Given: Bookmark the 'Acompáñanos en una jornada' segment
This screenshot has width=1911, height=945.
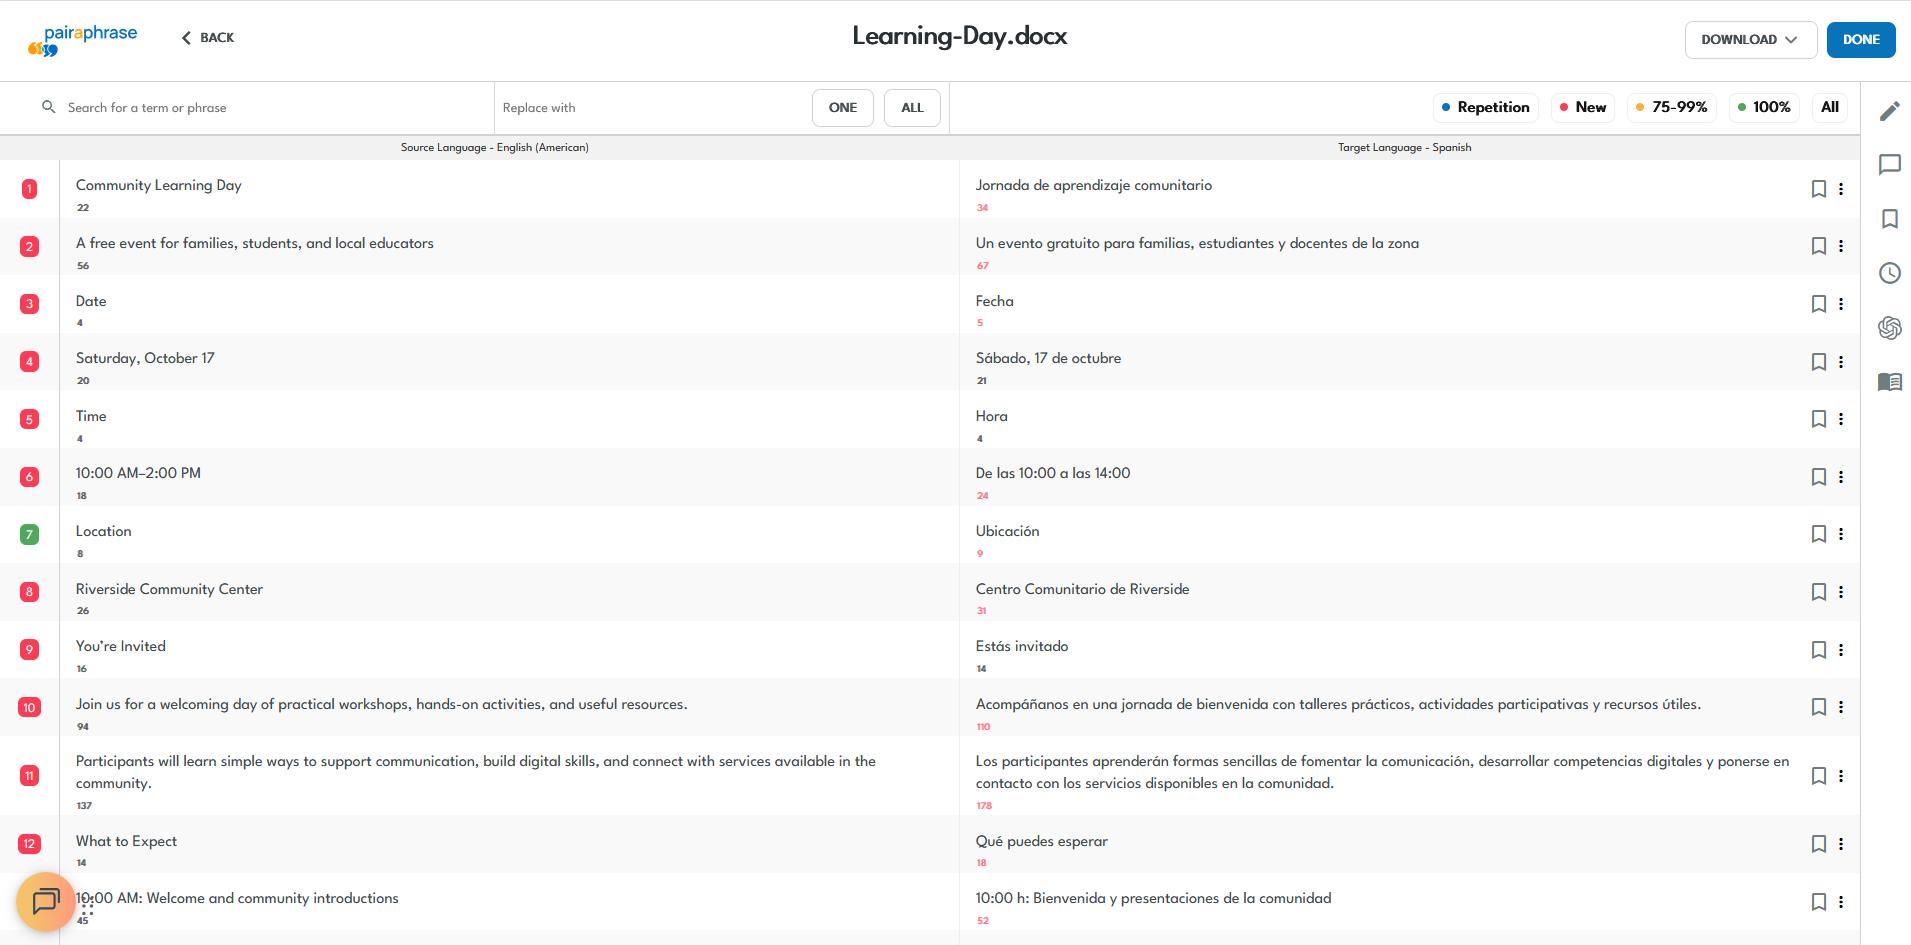Looking at the screenshot, I should pos(1819,707).
